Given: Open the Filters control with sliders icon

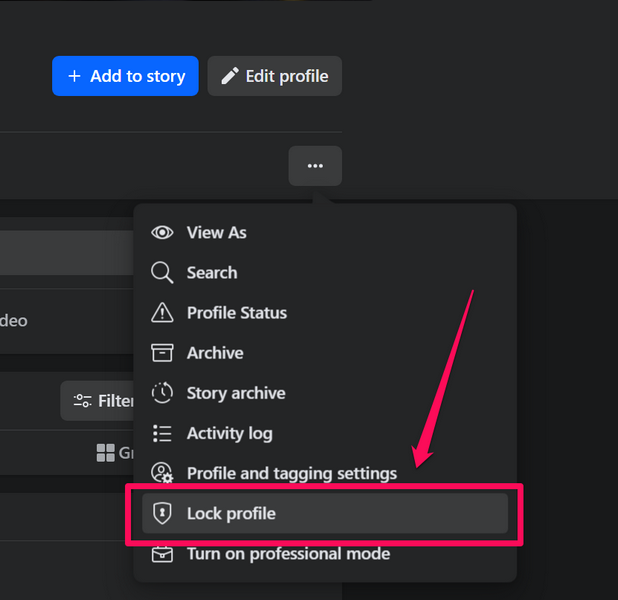Looking at the screenshot, I should coord(98,401).
